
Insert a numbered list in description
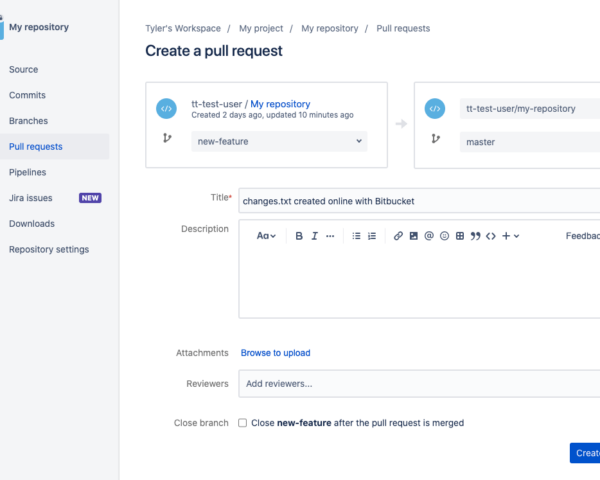click(372, 236)
